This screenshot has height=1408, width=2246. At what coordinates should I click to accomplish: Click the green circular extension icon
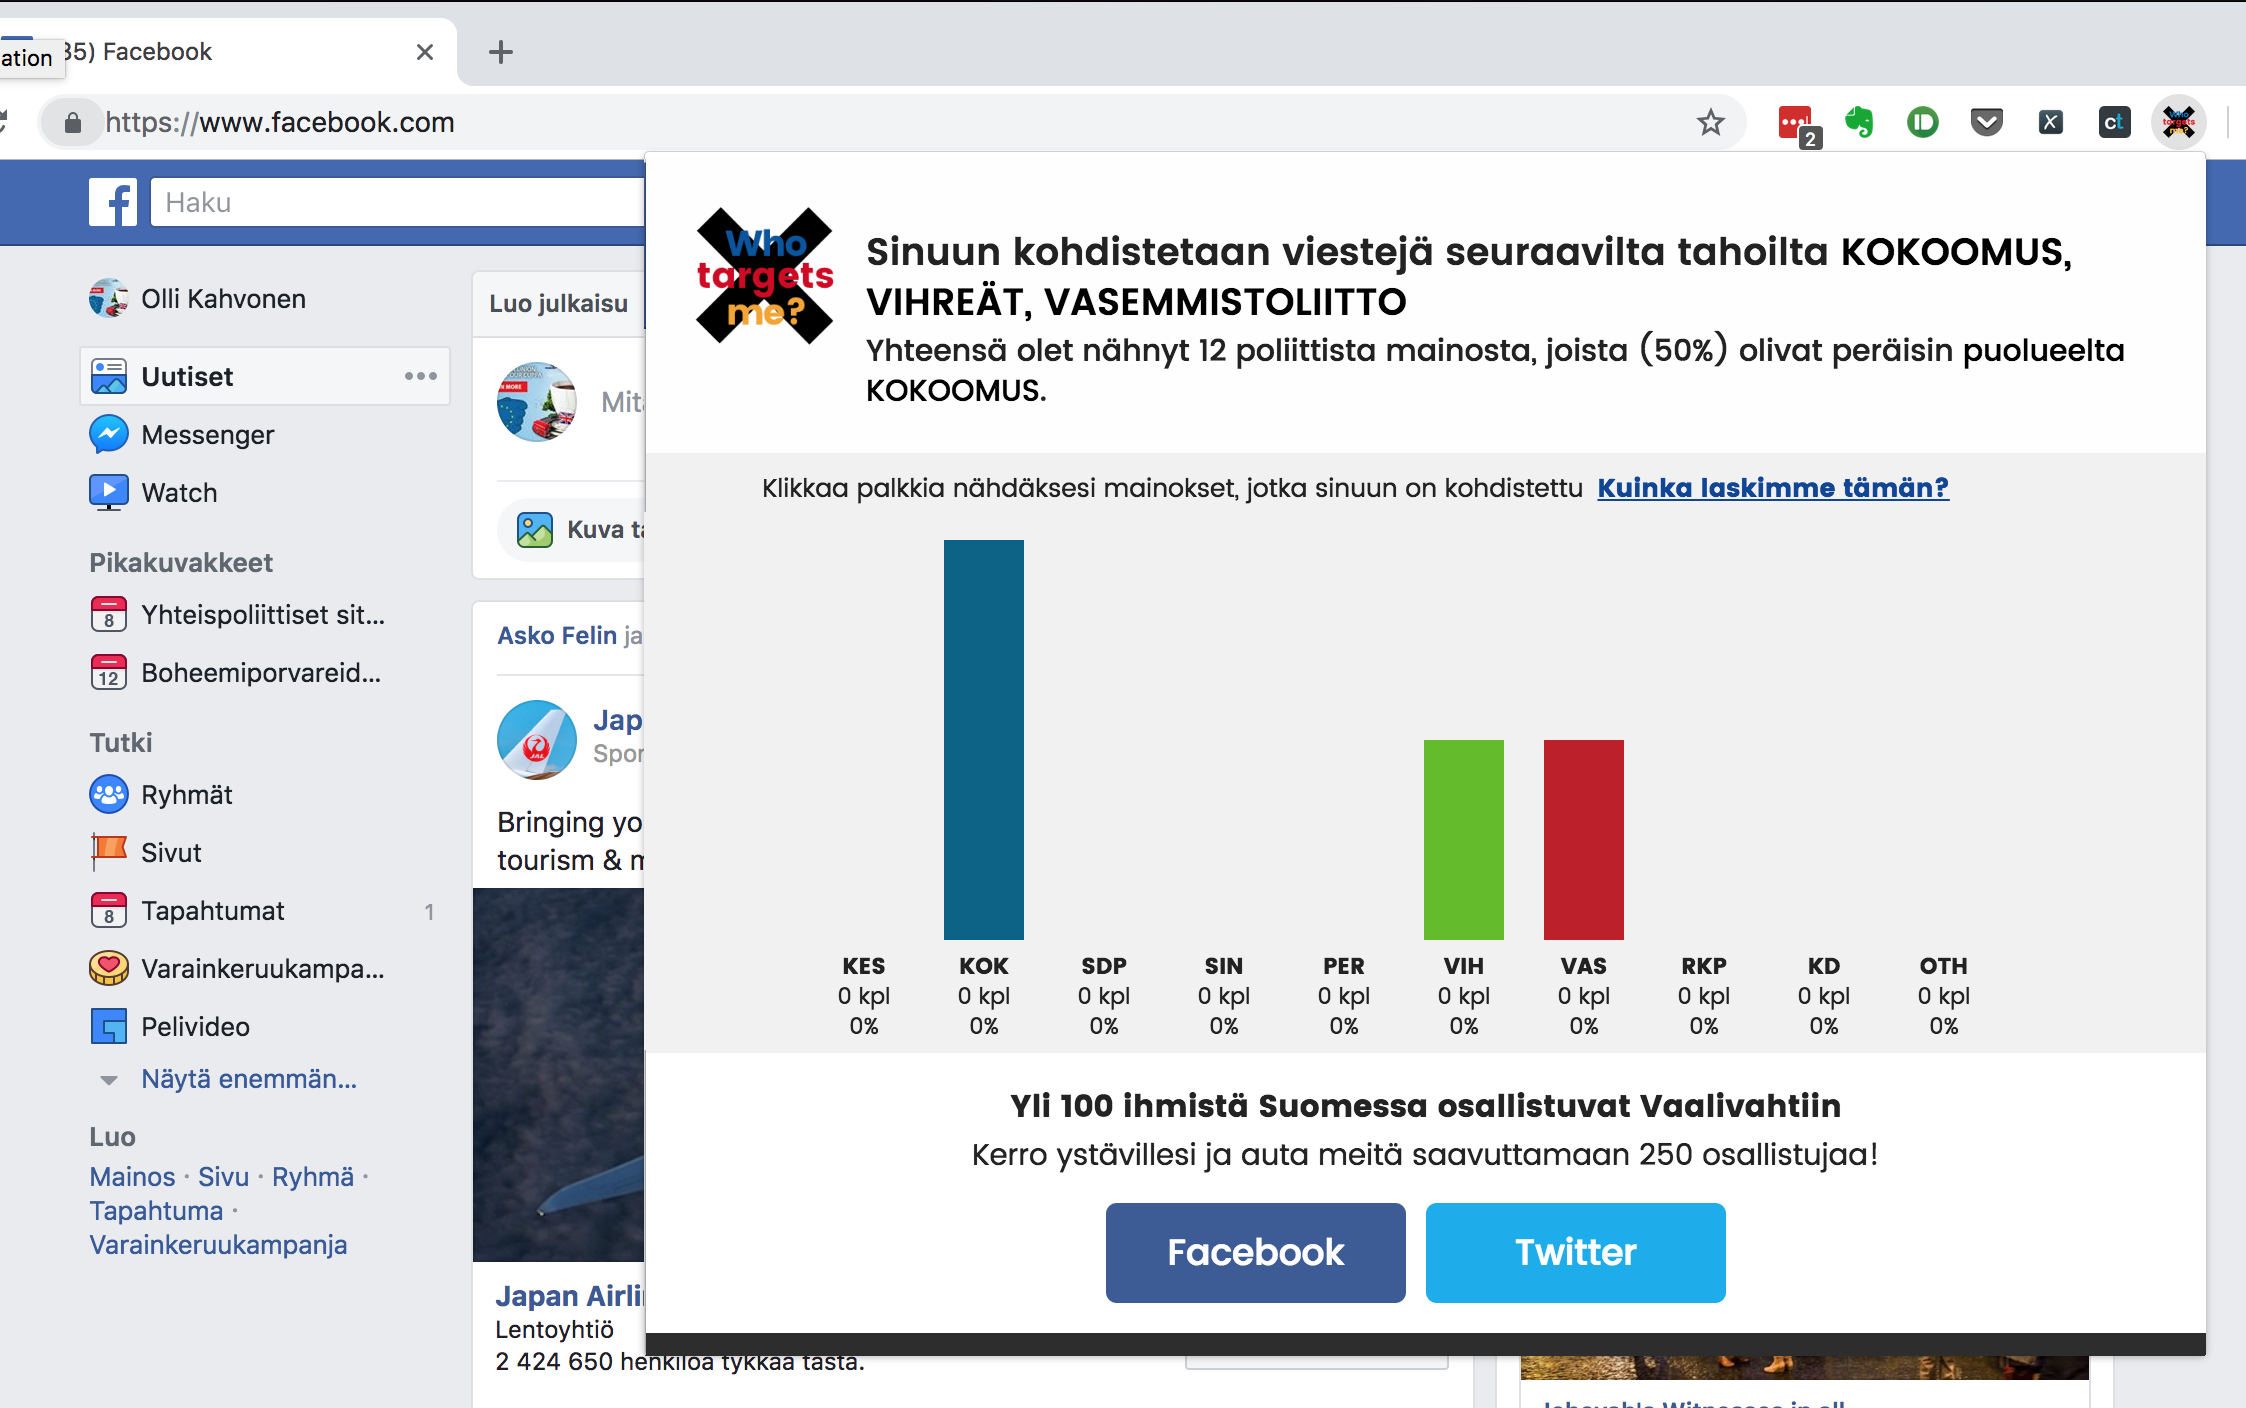click(x=1922, y=123)
